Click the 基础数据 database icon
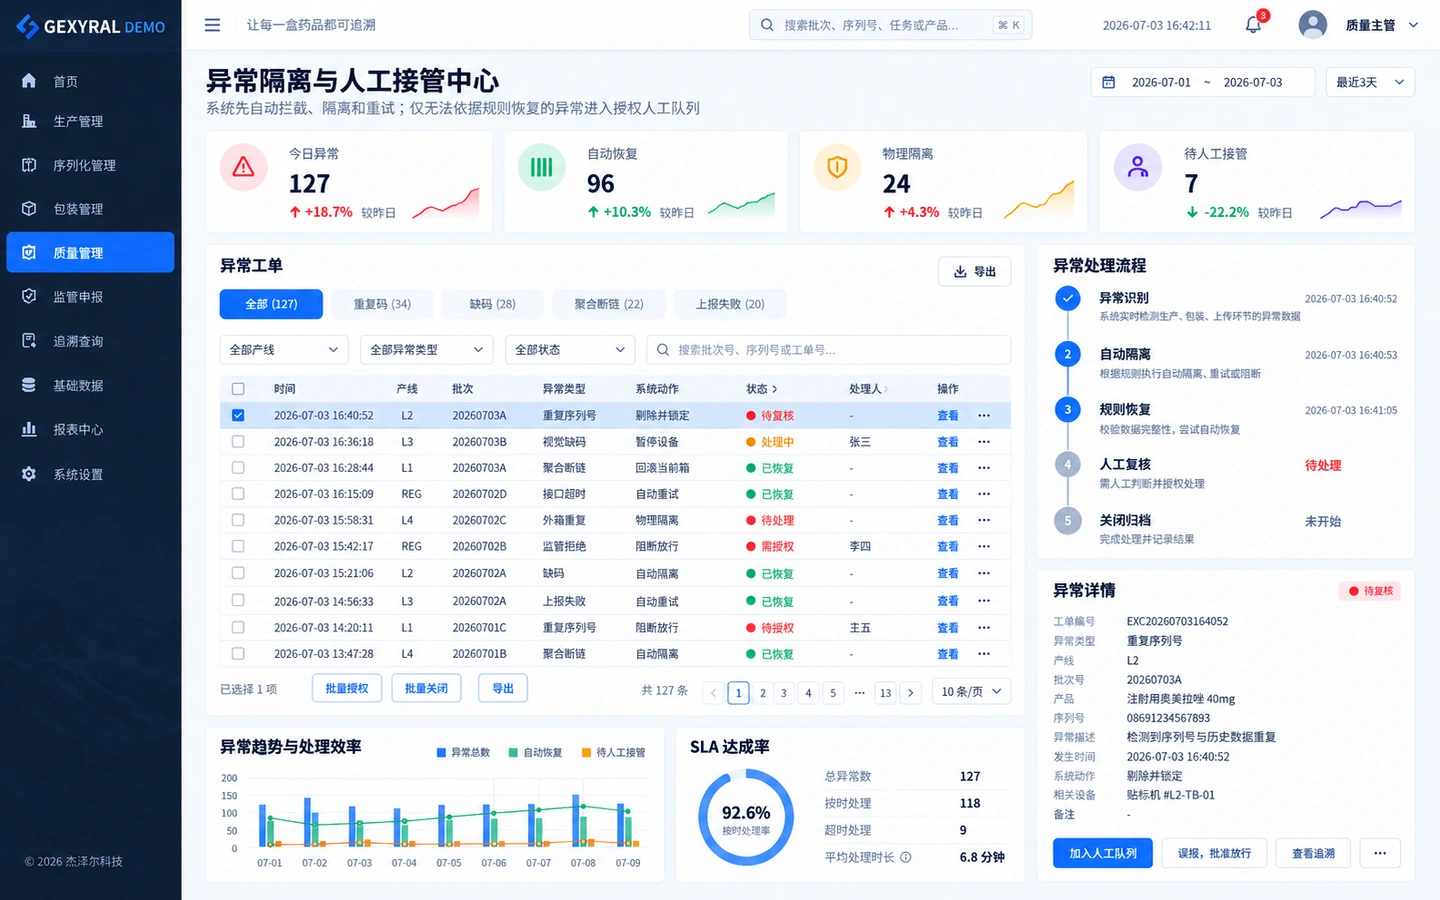Image resolution: width=1440 pixels, height=900 pixels. pos(29,385)
